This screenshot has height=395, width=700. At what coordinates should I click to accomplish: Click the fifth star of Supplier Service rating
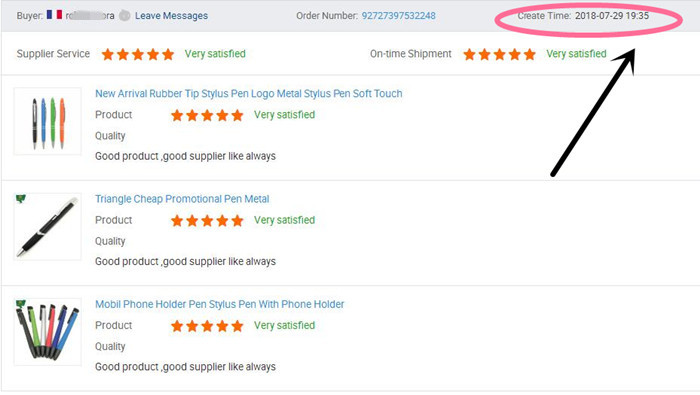tap(168, 54)
